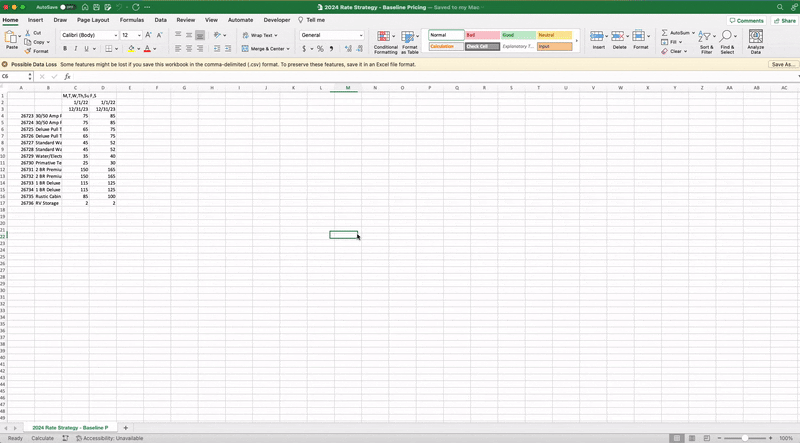Apply Italic formatting from the ribbon
The height and width of the screenshot is (443, 800).
[76, 48]
